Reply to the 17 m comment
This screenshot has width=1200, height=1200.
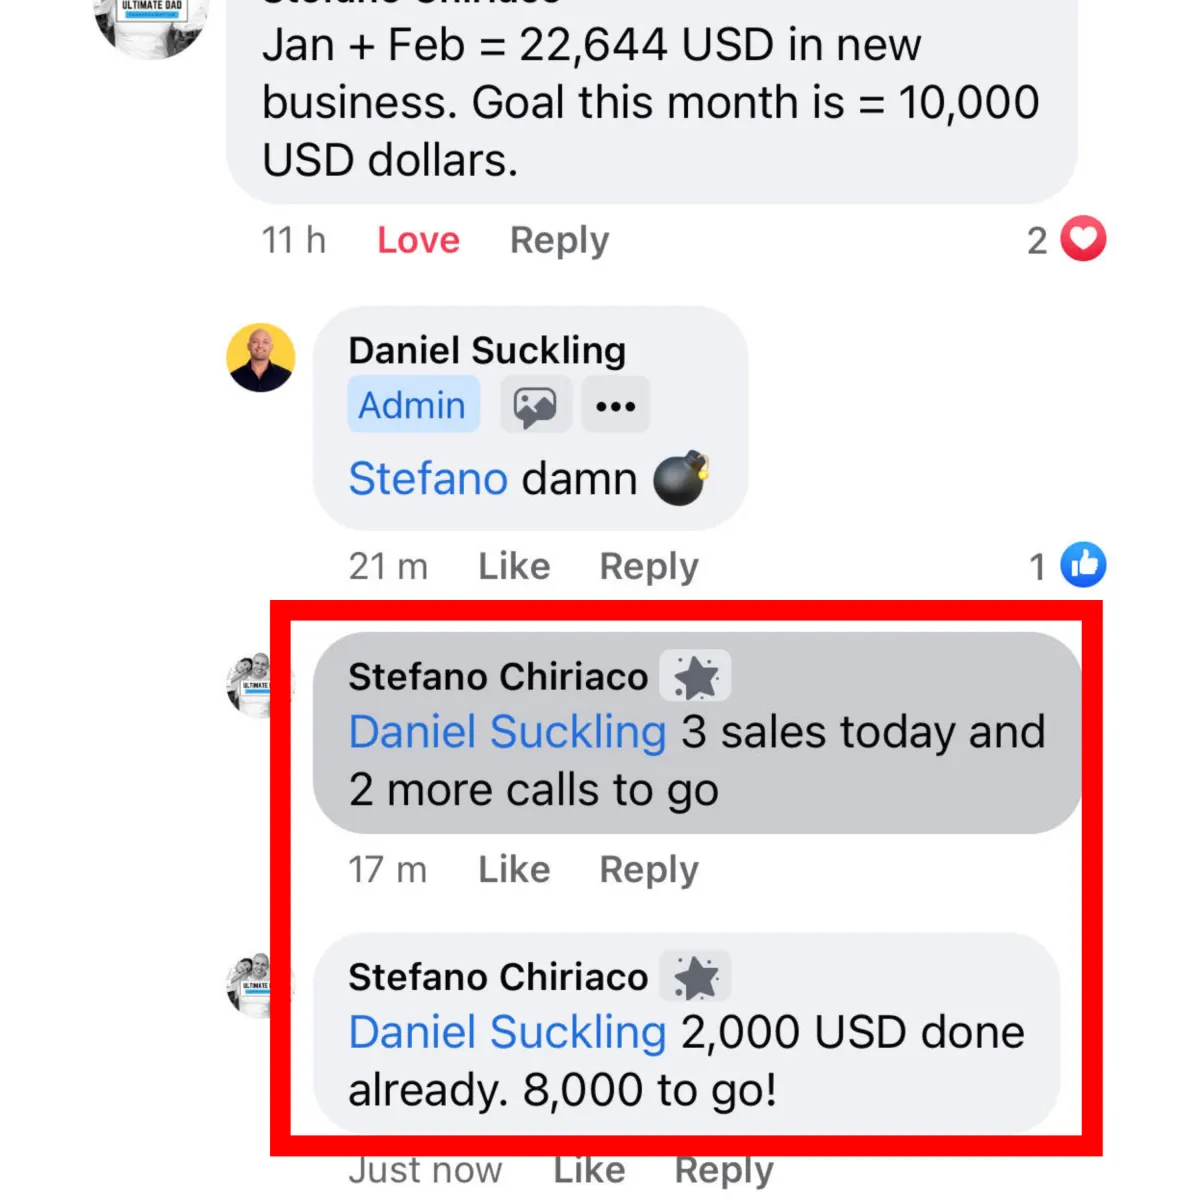[x=649, y=870]
